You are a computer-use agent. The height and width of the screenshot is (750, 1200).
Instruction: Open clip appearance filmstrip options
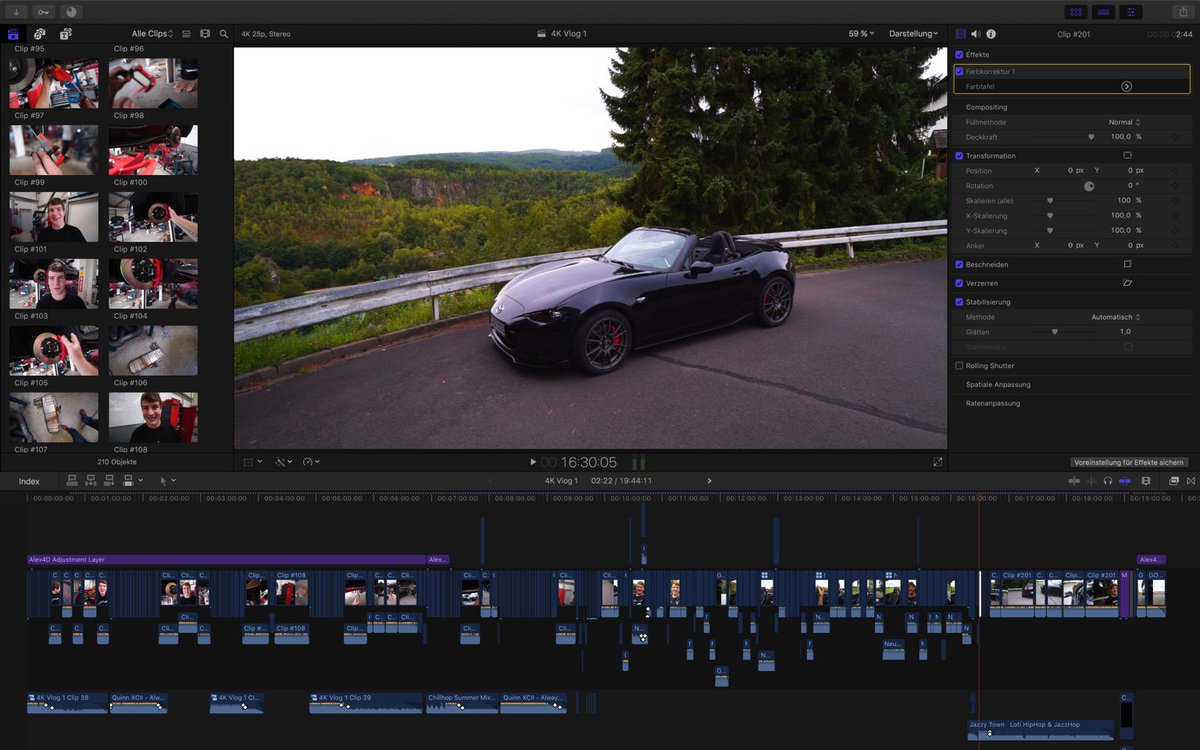coord(205,34)
